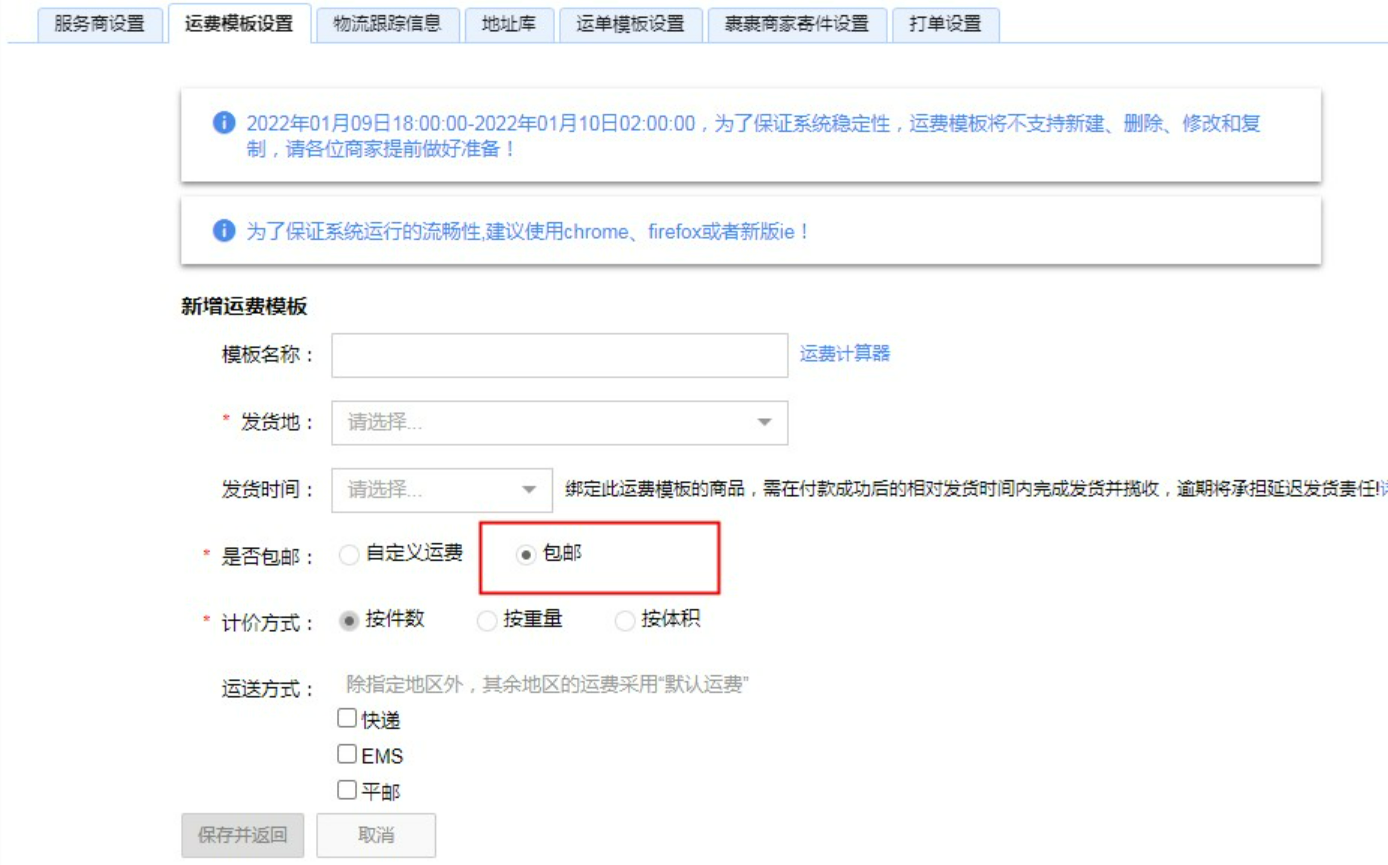The image size is (1388, 865).
Task: Enable the 快递 checkbox
Action: tap(347, 718)
